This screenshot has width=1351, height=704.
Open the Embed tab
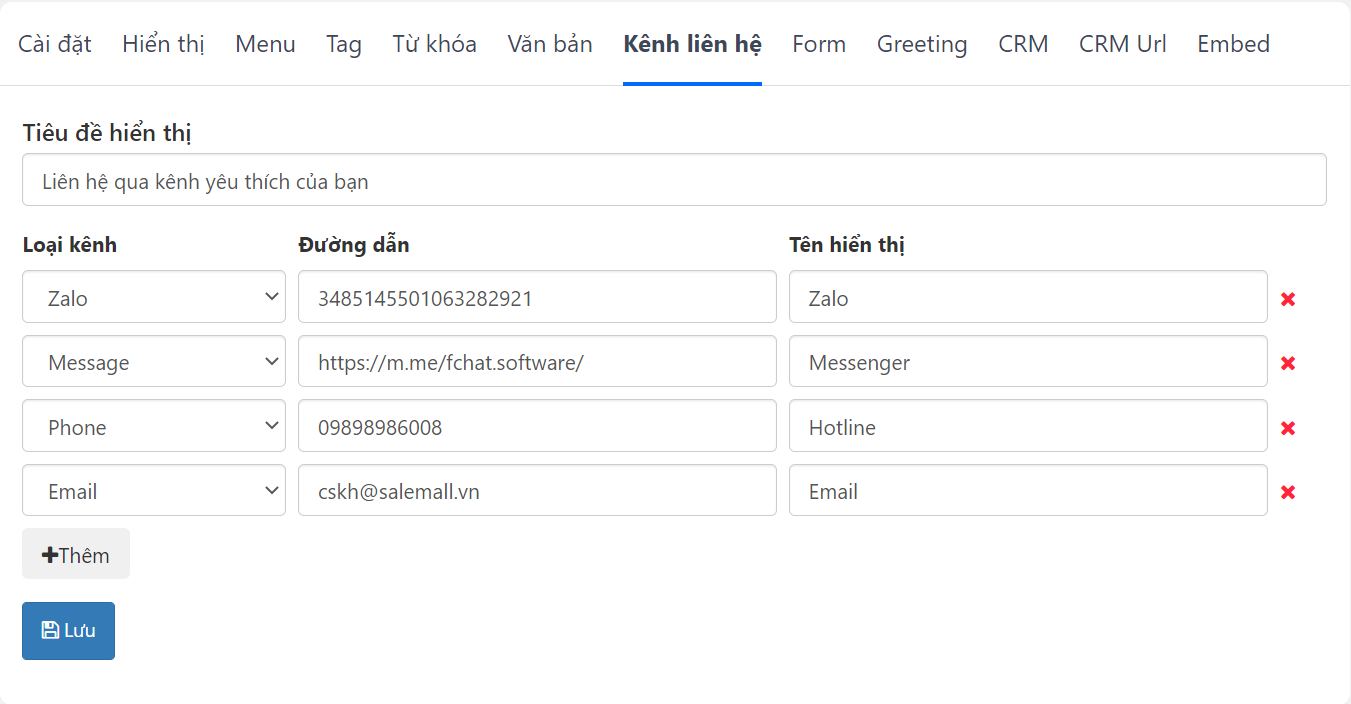[1234, 44]
